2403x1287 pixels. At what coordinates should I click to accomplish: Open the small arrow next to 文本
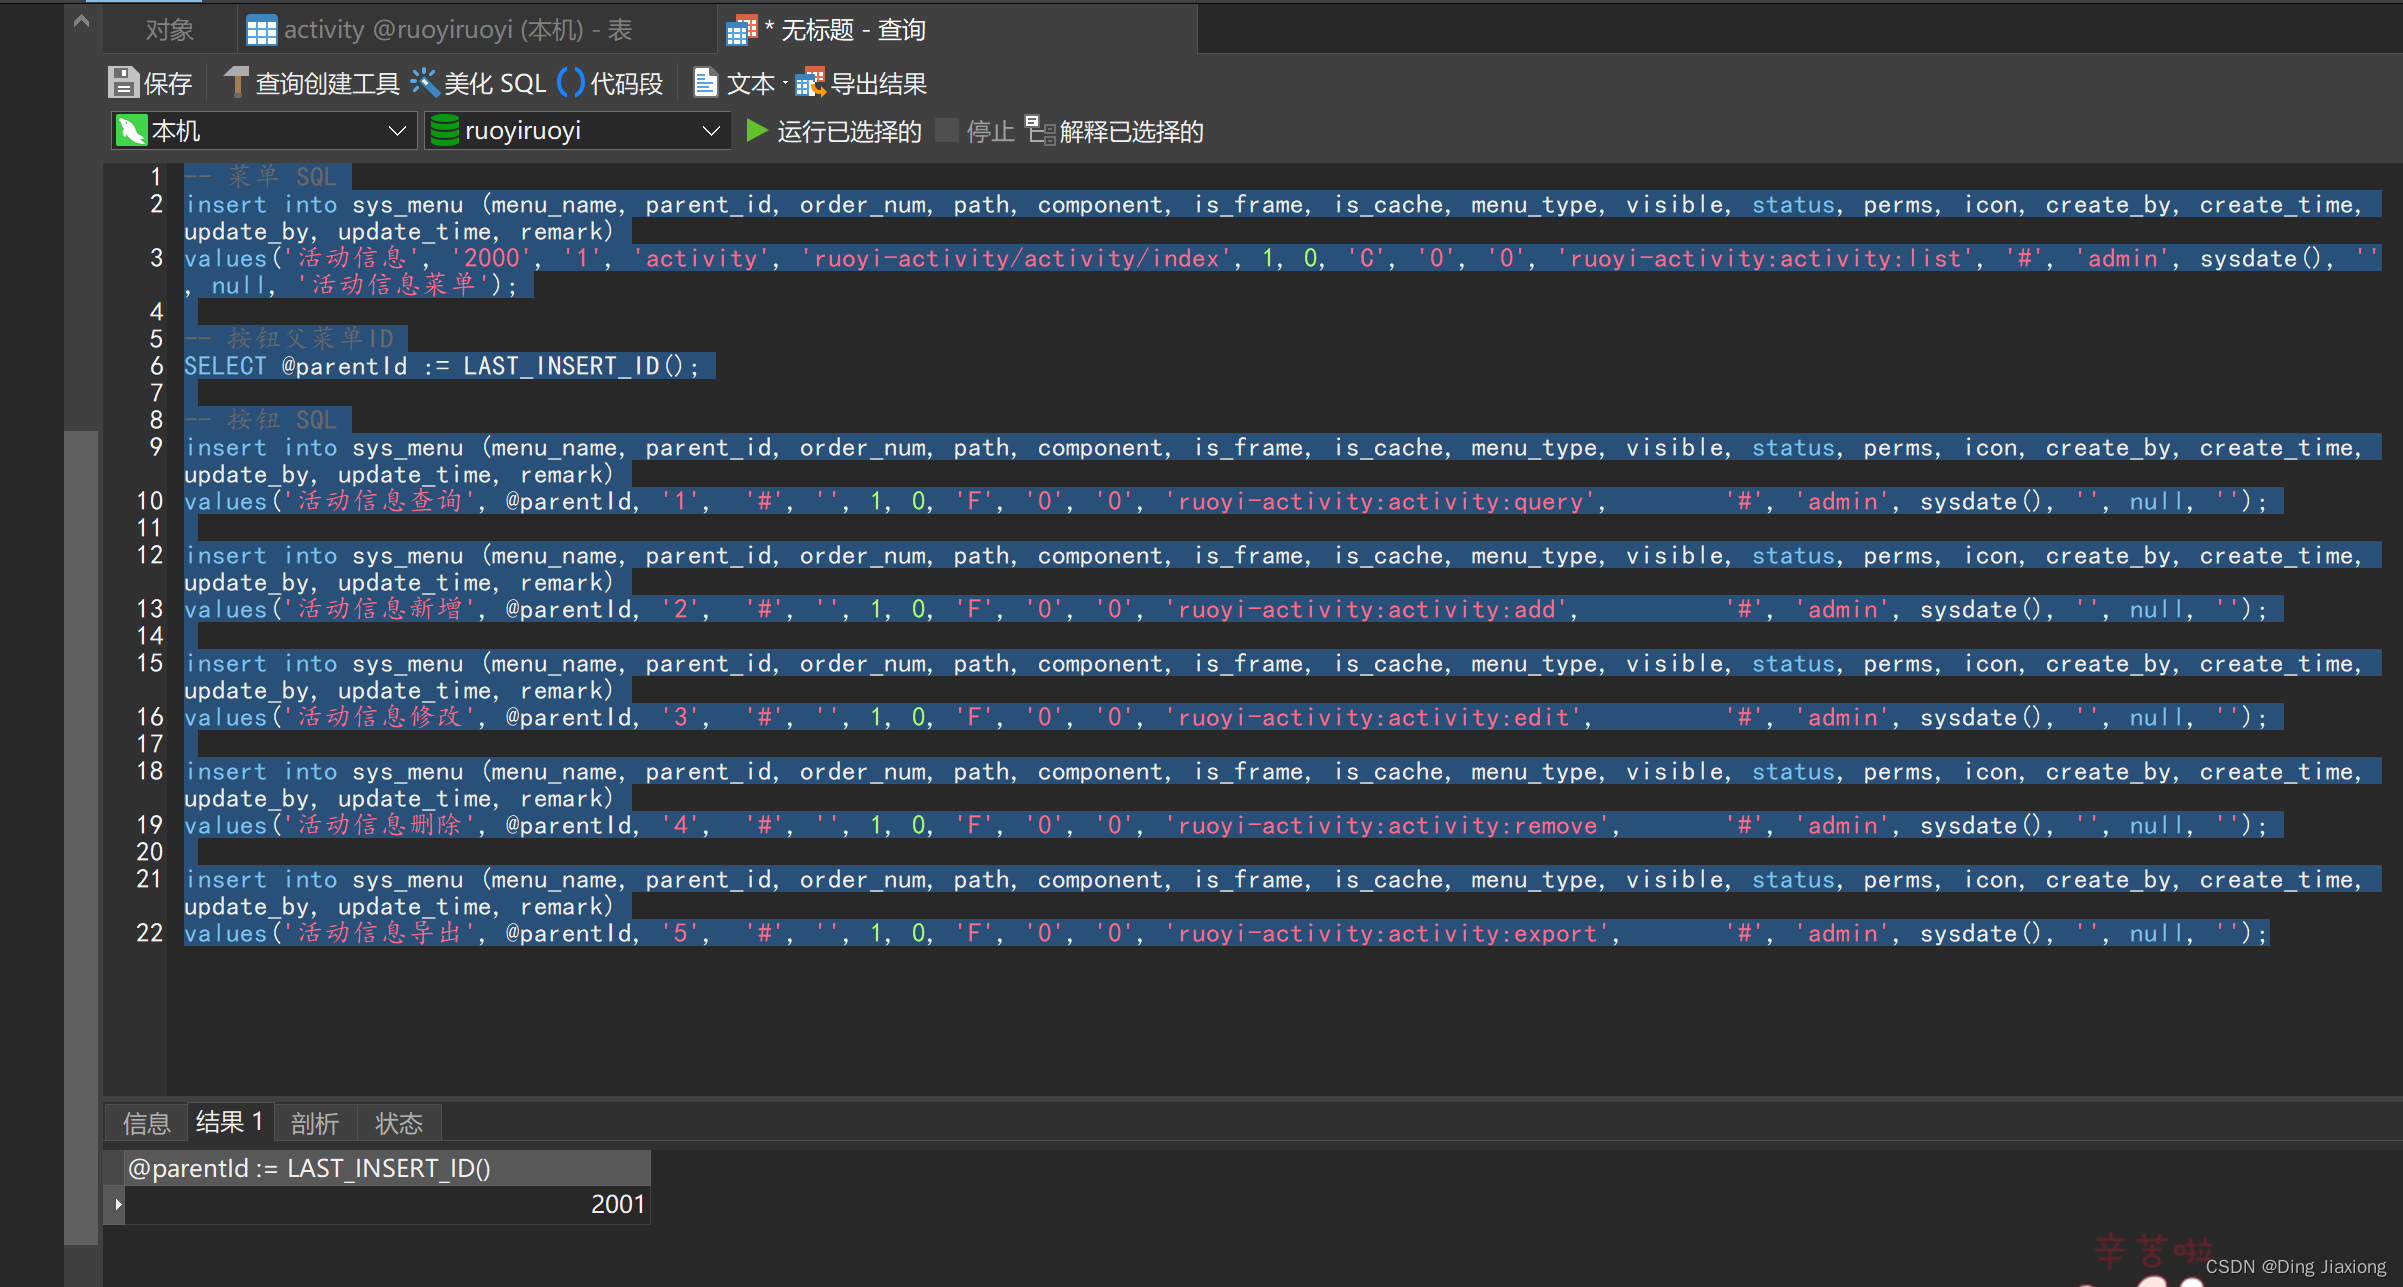785,84
